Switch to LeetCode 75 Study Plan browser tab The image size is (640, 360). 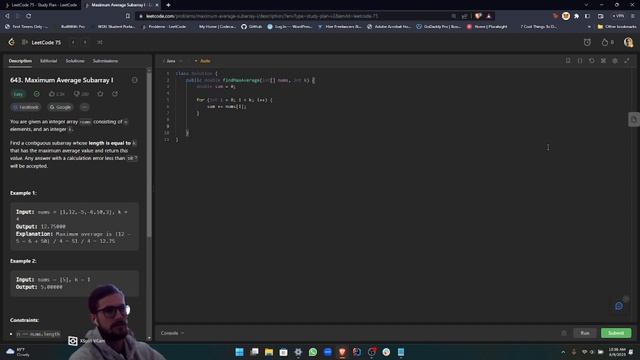pyautogui.click(x=41, y=5)
